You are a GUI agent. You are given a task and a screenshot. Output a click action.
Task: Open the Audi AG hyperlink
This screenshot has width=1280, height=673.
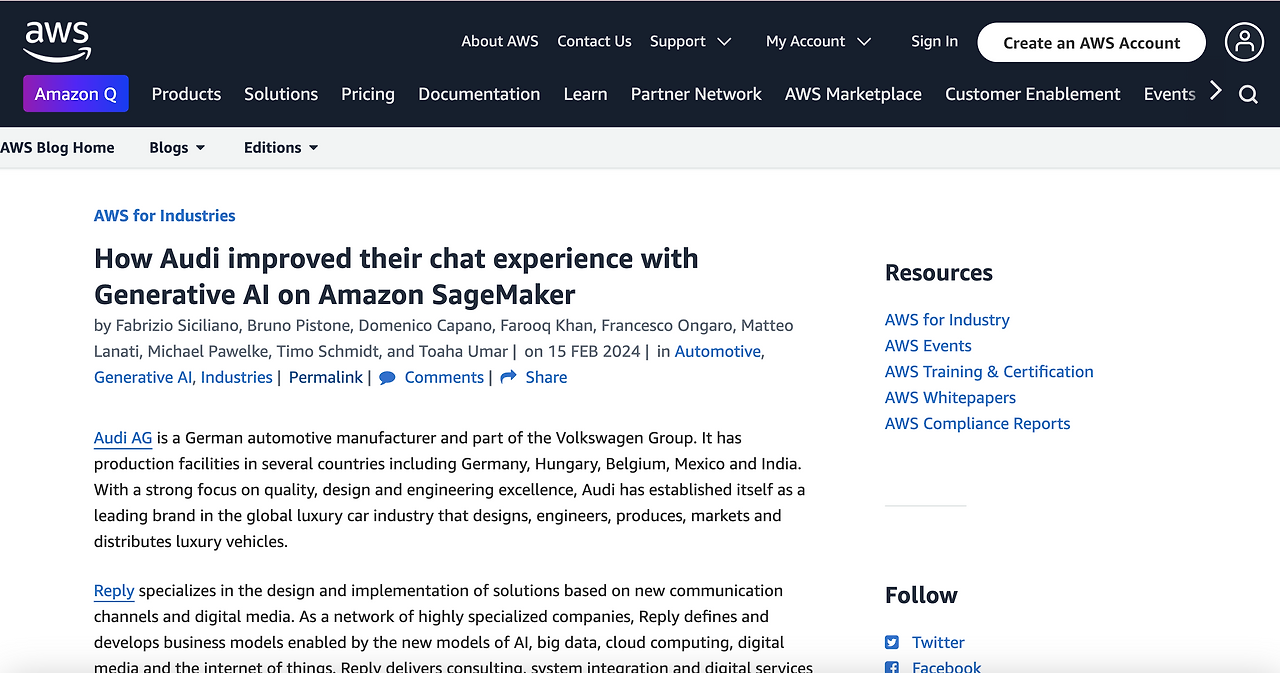123,437
